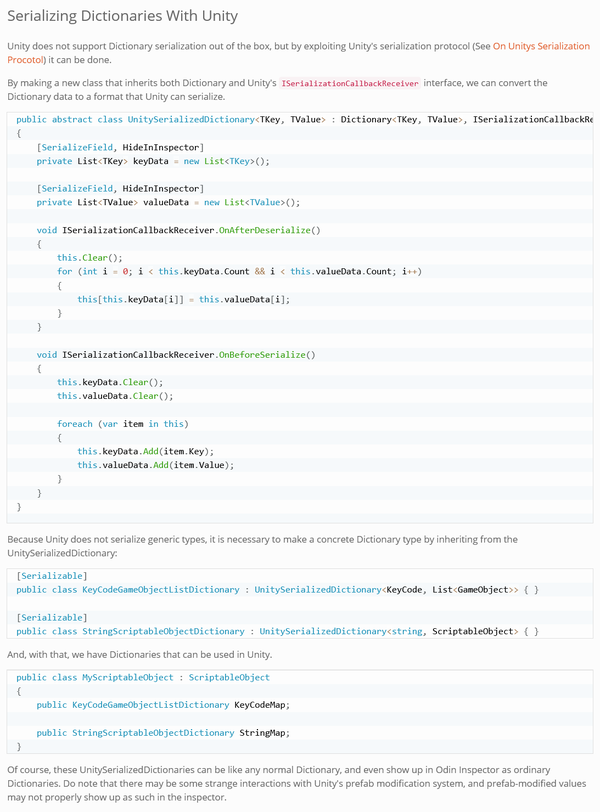Click the for loop line in OnAfterDeserialize
The height and width of the screenshot is (812, 600).
pos(239,271)
